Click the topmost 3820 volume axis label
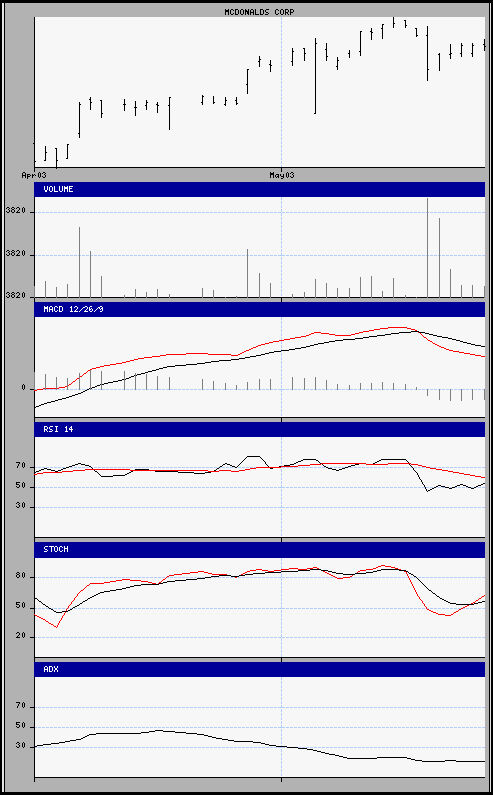 click(15, 212)
